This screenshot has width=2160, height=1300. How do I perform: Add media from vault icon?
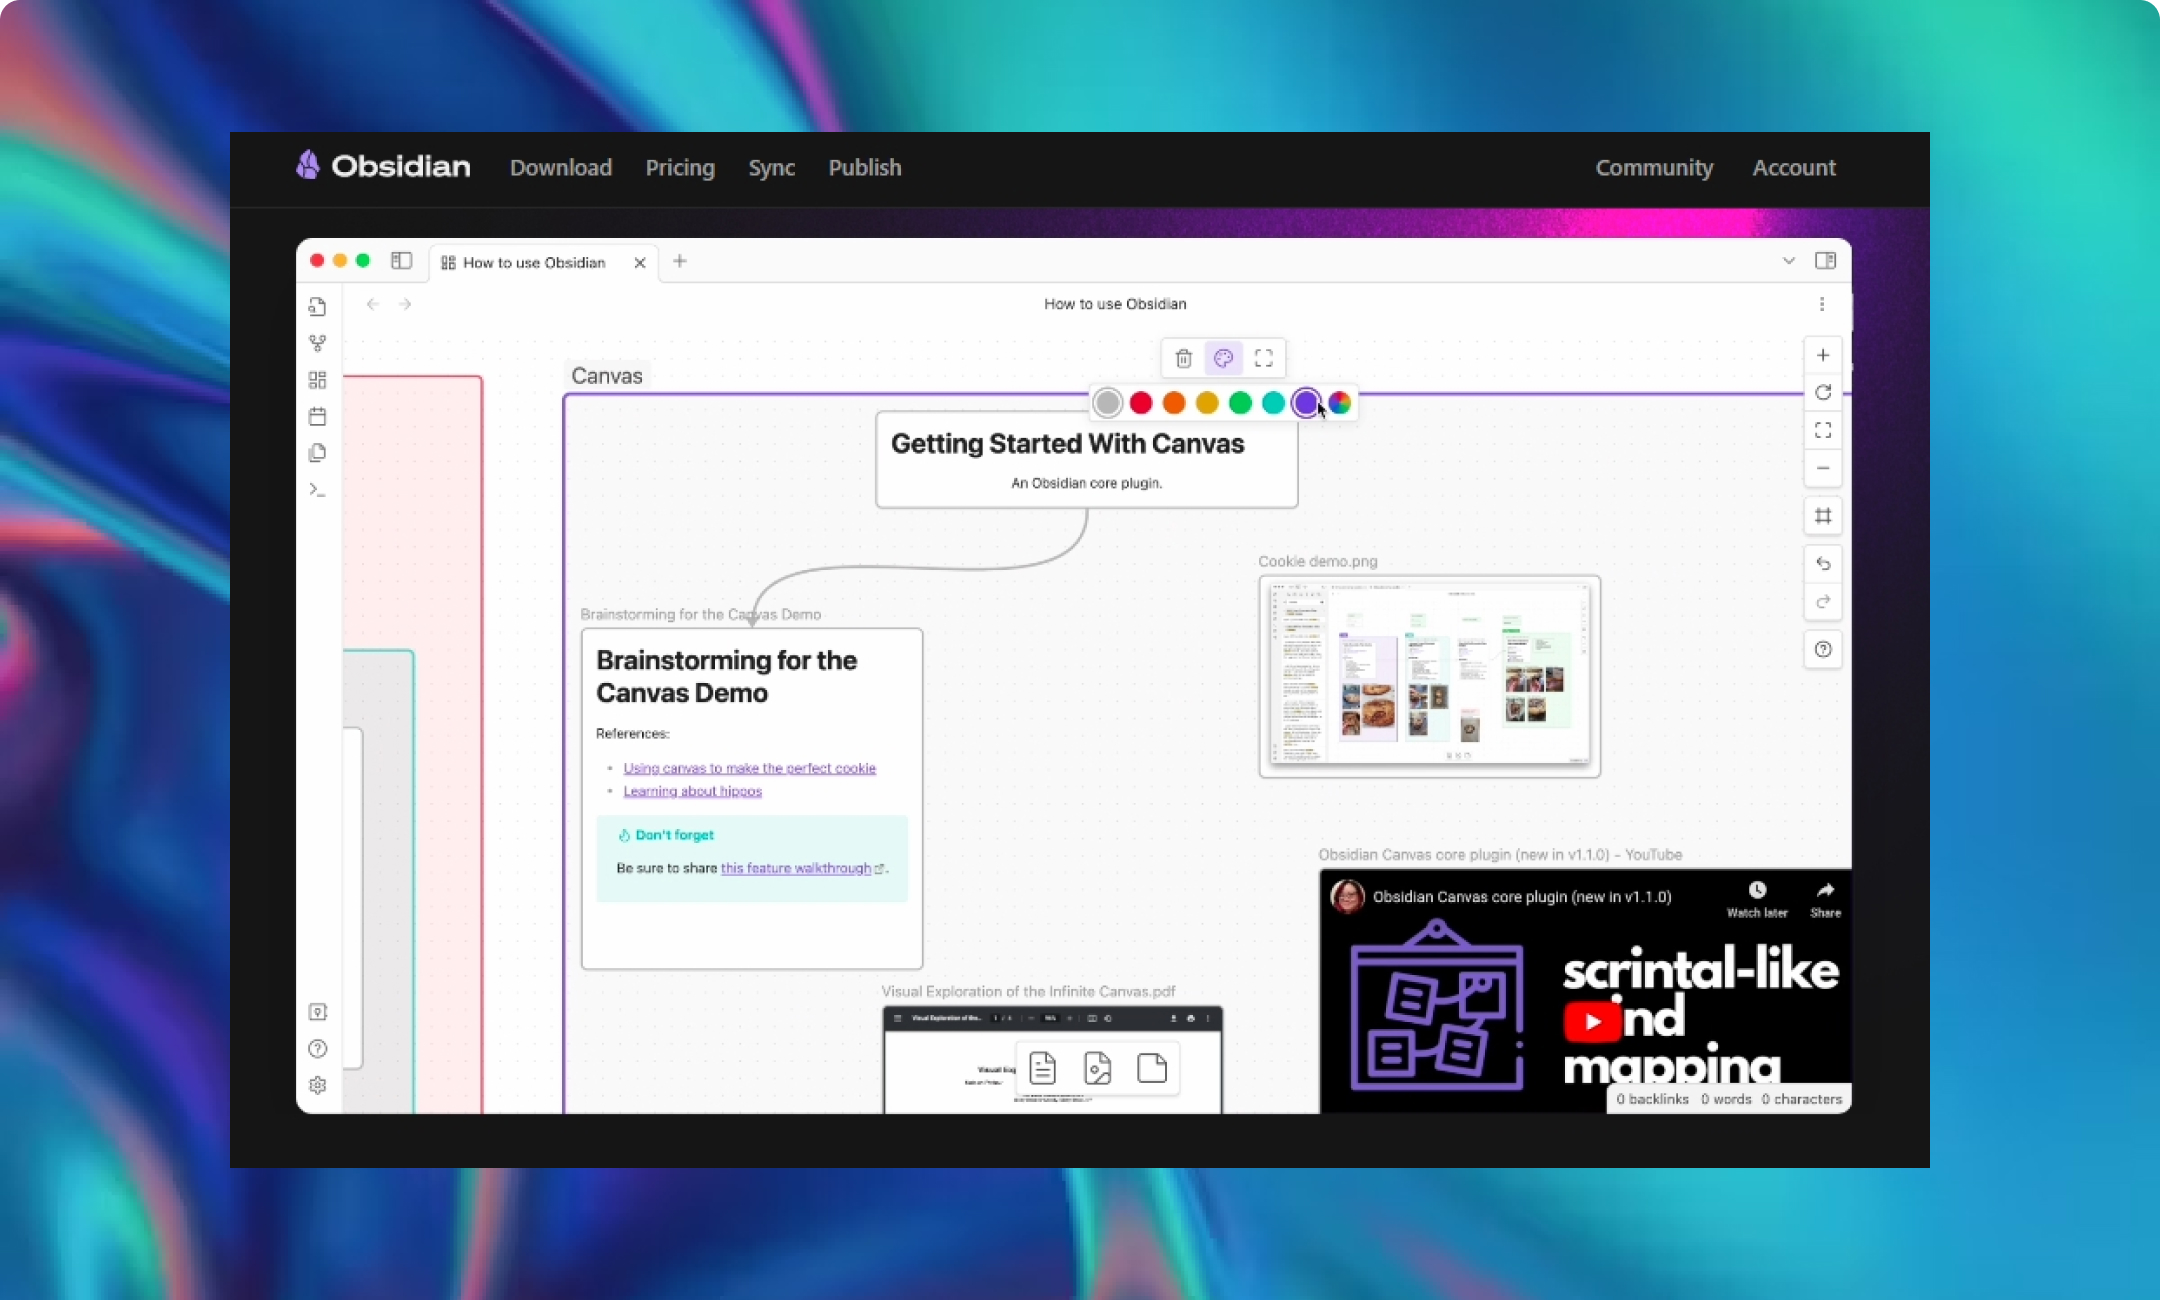point(1097,1068)
